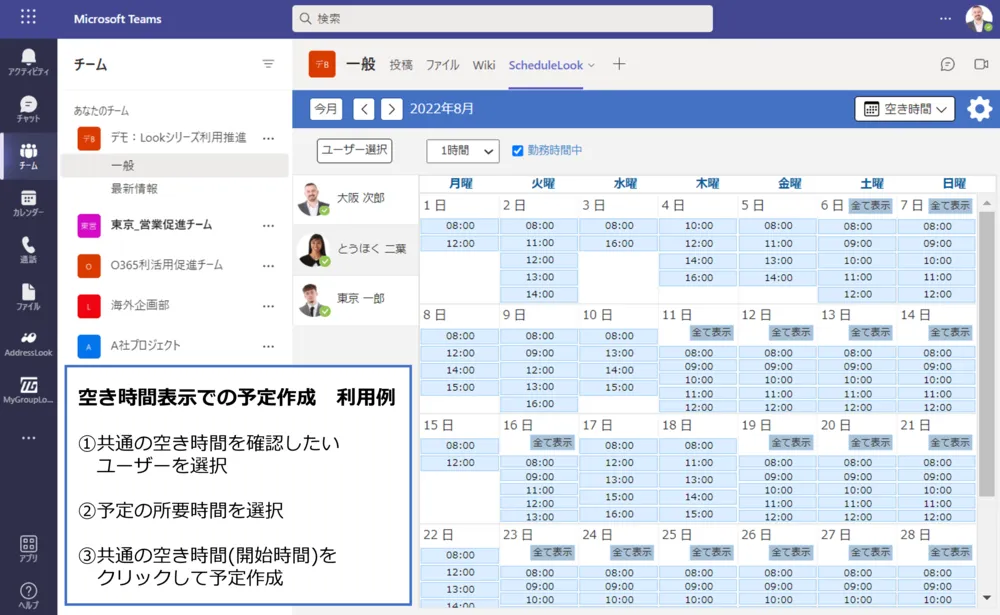Click 全て表示 on day 6
Image resolution: width=1000 pixels, height=615 pixels.
tap(871, 205)
